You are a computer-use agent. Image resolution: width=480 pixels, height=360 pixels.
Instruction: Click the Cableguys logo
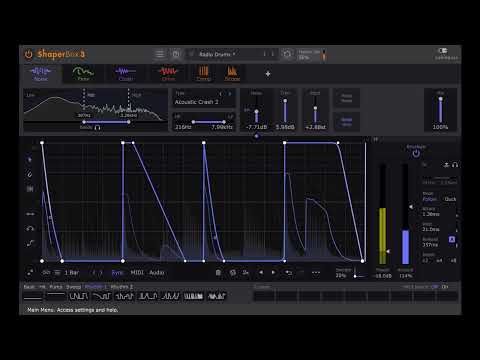[446, 54]
